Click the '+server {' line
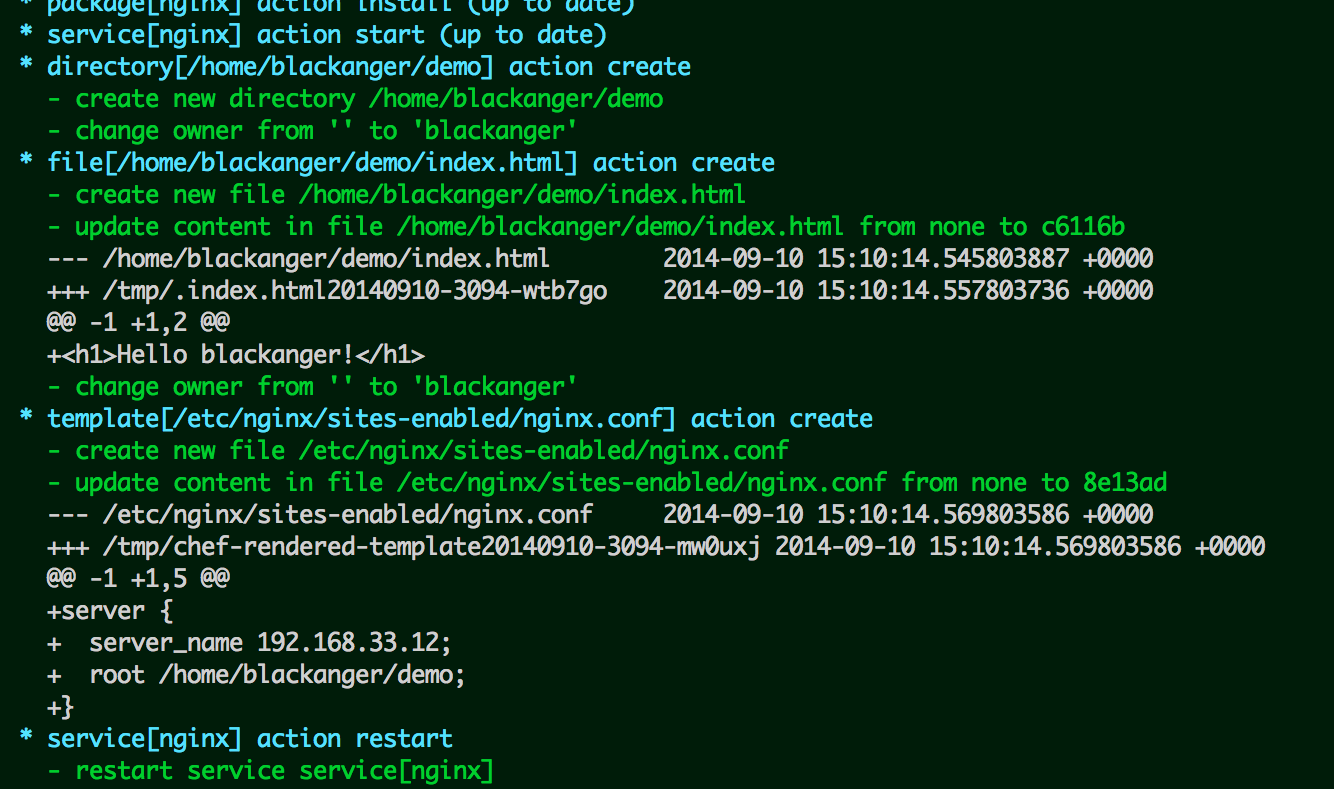 [110, 611]
